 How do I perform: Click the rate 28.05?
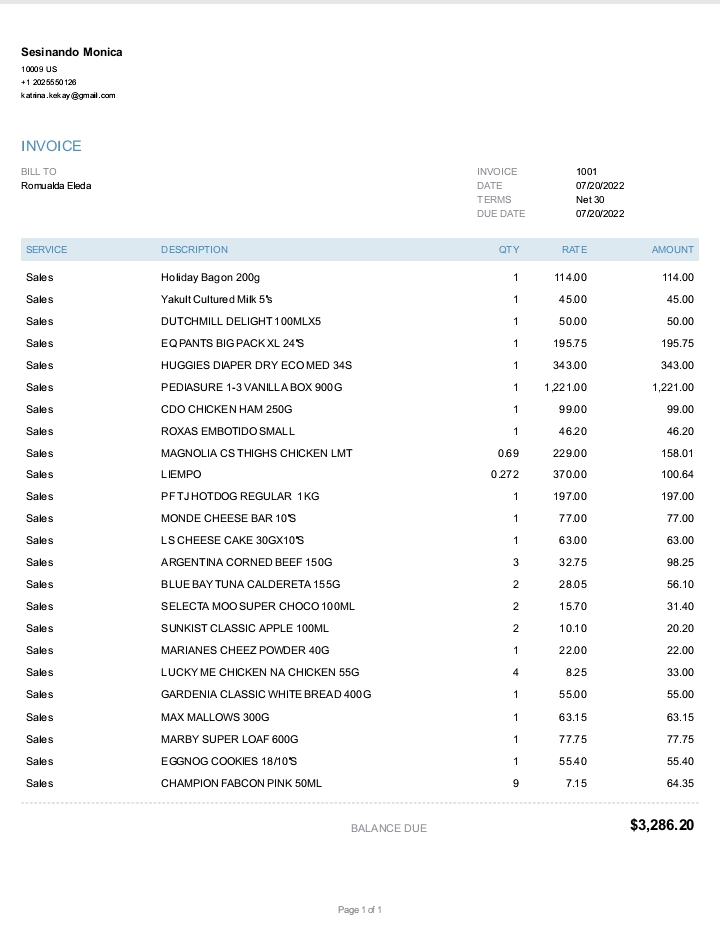point(572,585)
